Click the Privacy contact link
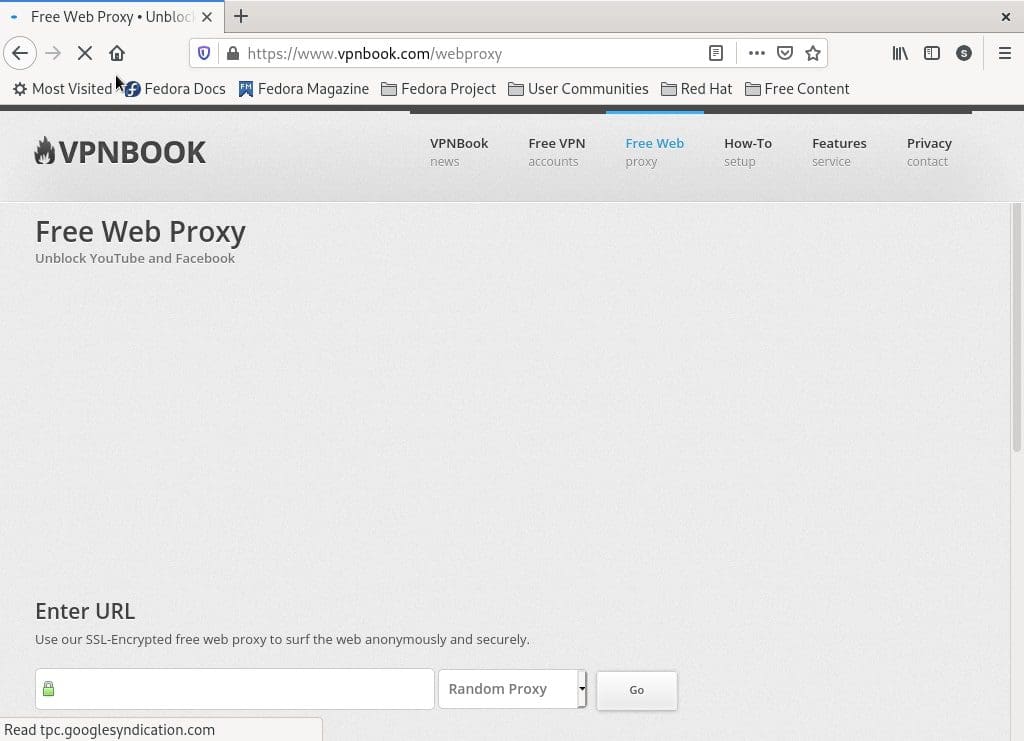This screenshot has height=741, width=1024. pos(928,152)
